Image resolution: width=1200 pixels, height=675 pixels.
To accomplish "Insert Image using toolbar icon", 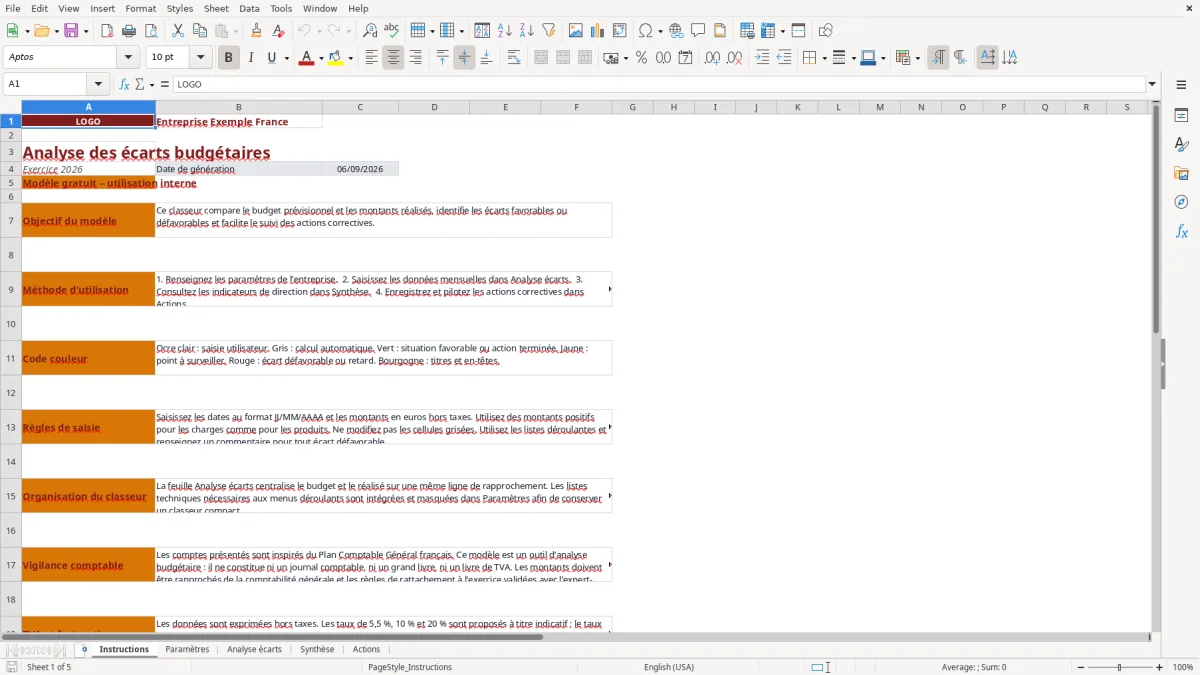I will tap(576, 31).
